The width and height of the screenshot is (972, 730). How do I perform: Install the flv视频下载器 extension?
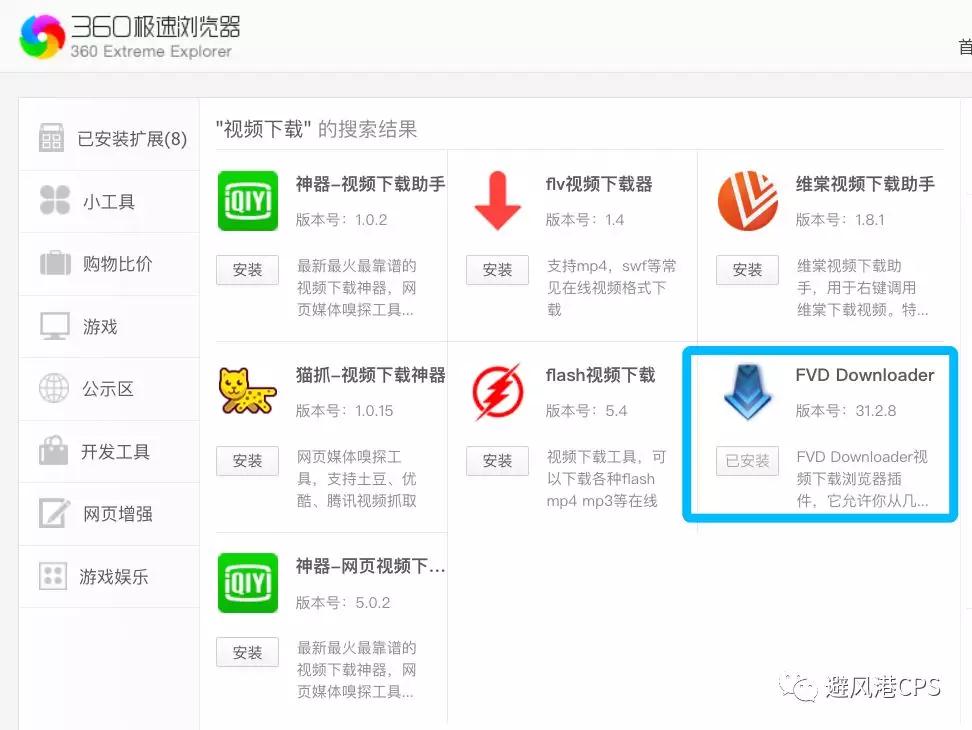point(497,270)
